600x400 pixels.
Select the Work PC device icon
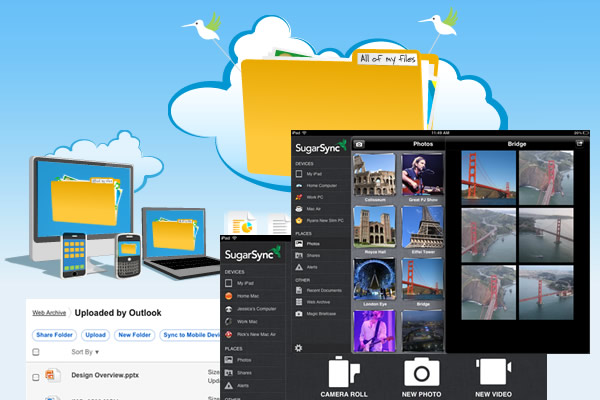[299, 197]
